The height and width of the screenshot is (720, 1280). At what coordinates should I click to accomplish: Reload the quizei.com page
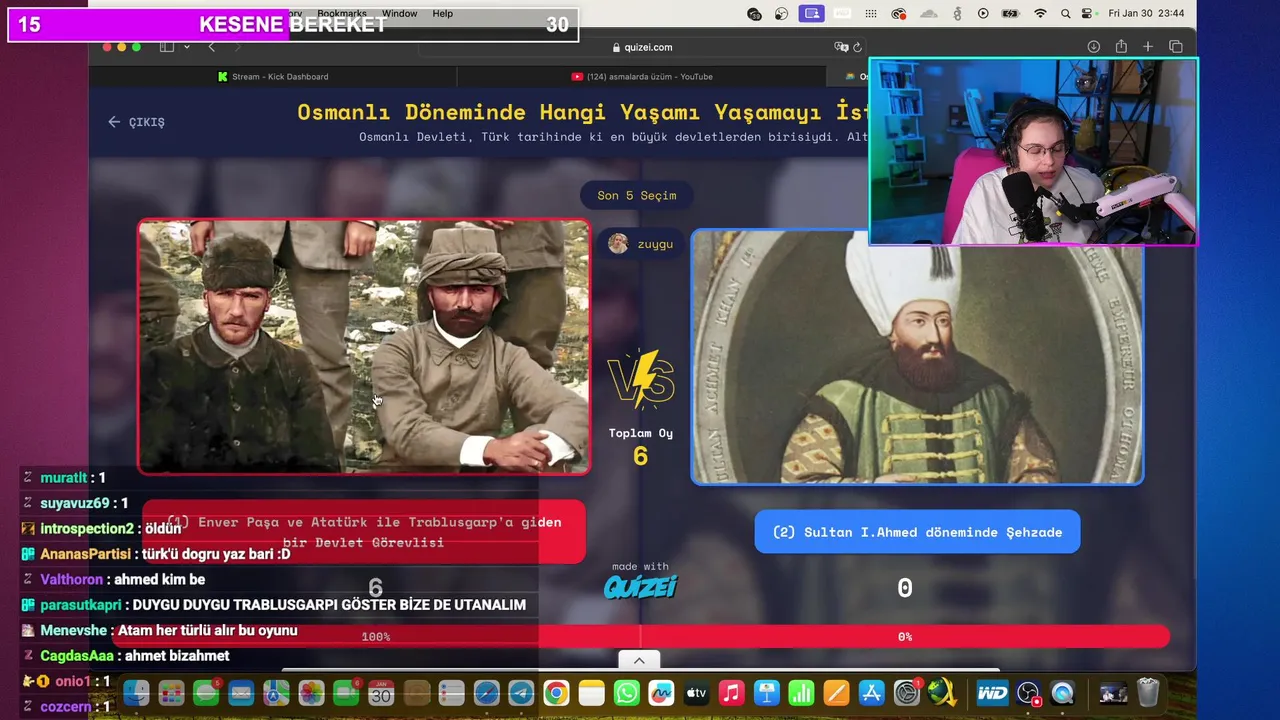857,47
